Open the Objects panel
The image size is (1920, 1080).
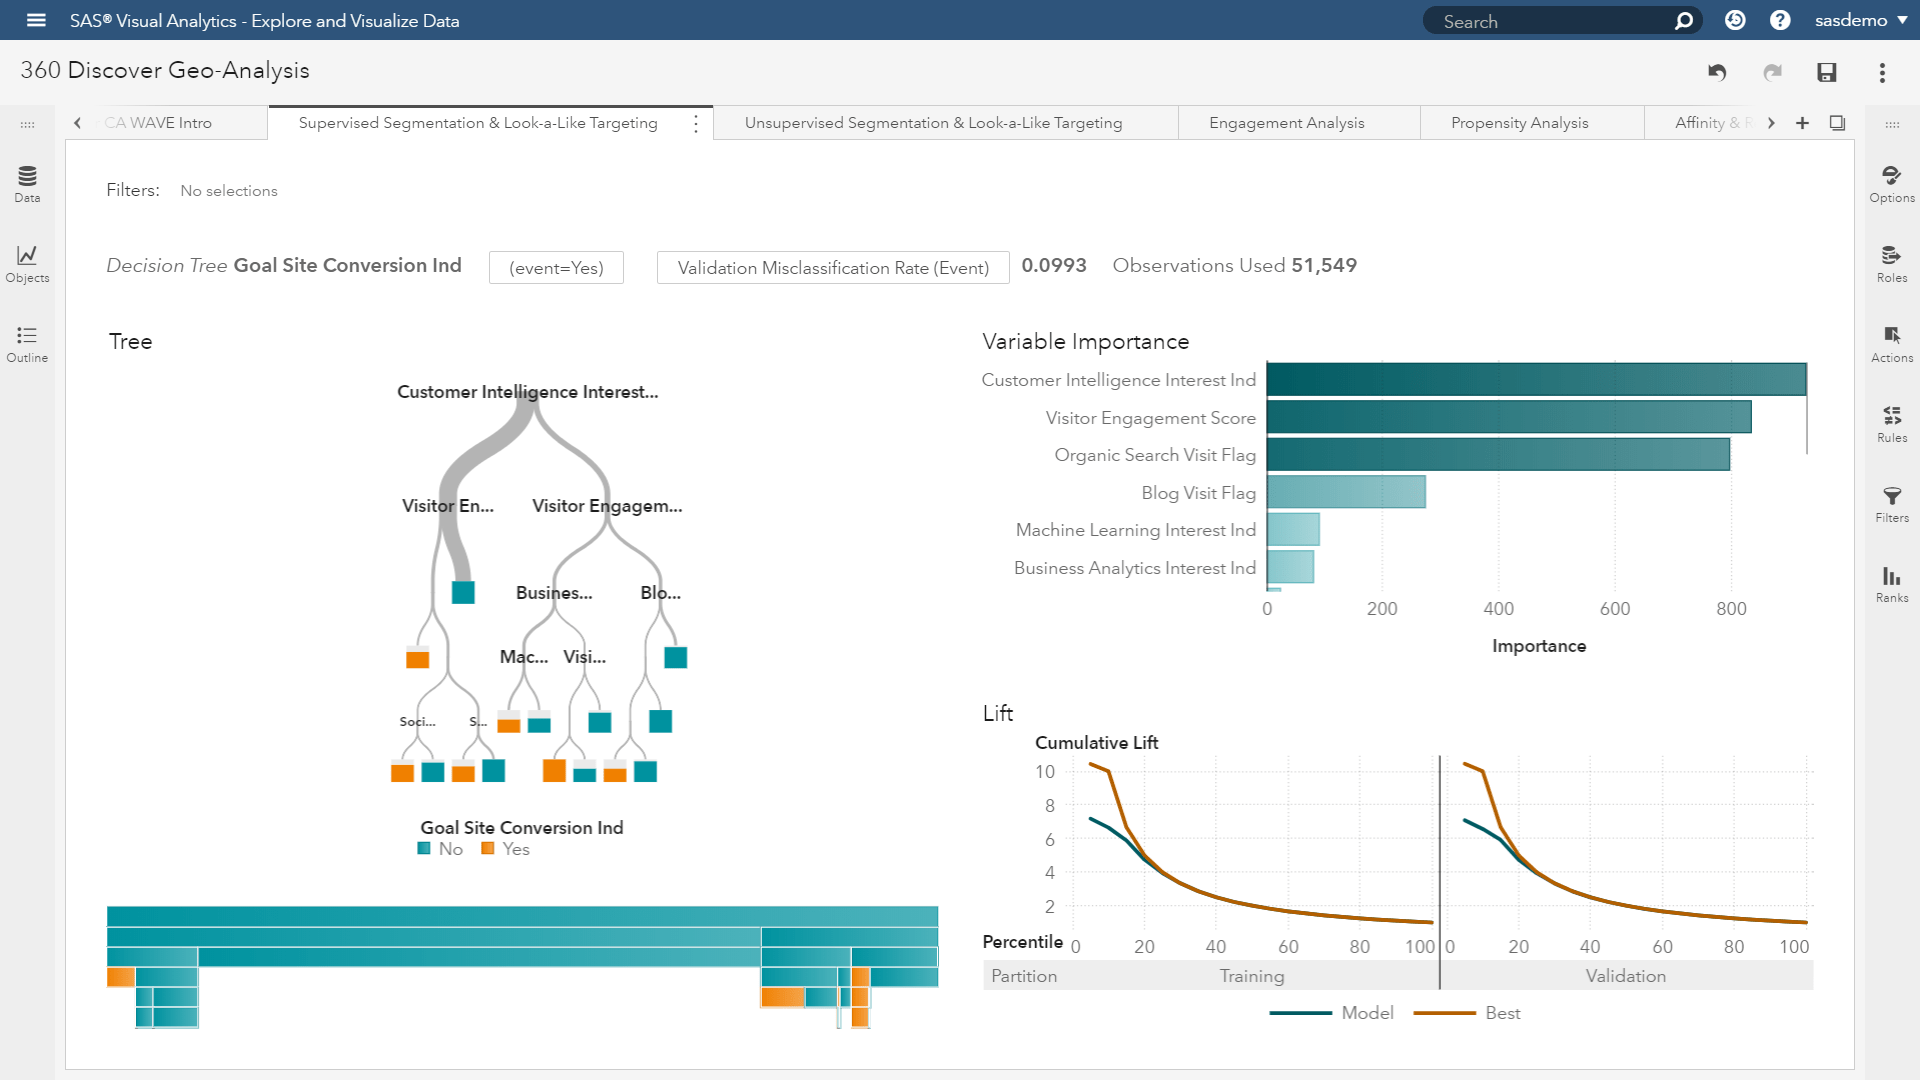pos(27,263)
